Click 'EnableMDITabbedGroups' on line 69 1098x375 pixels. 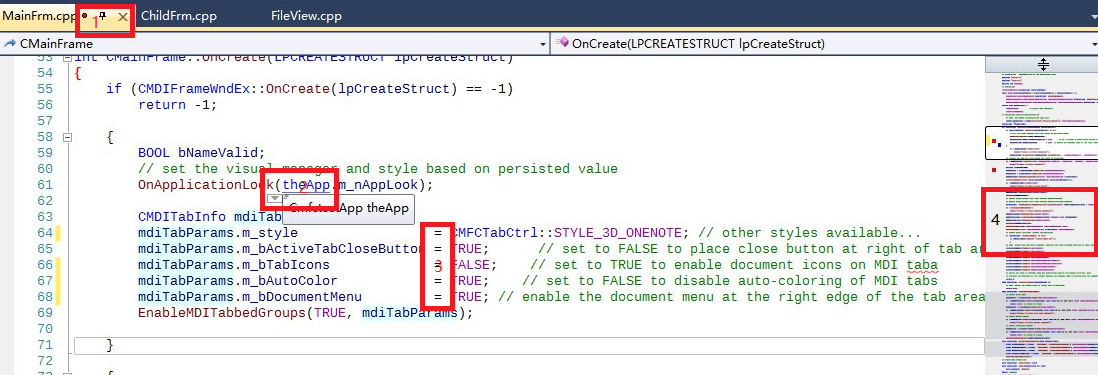pos(222,313)
